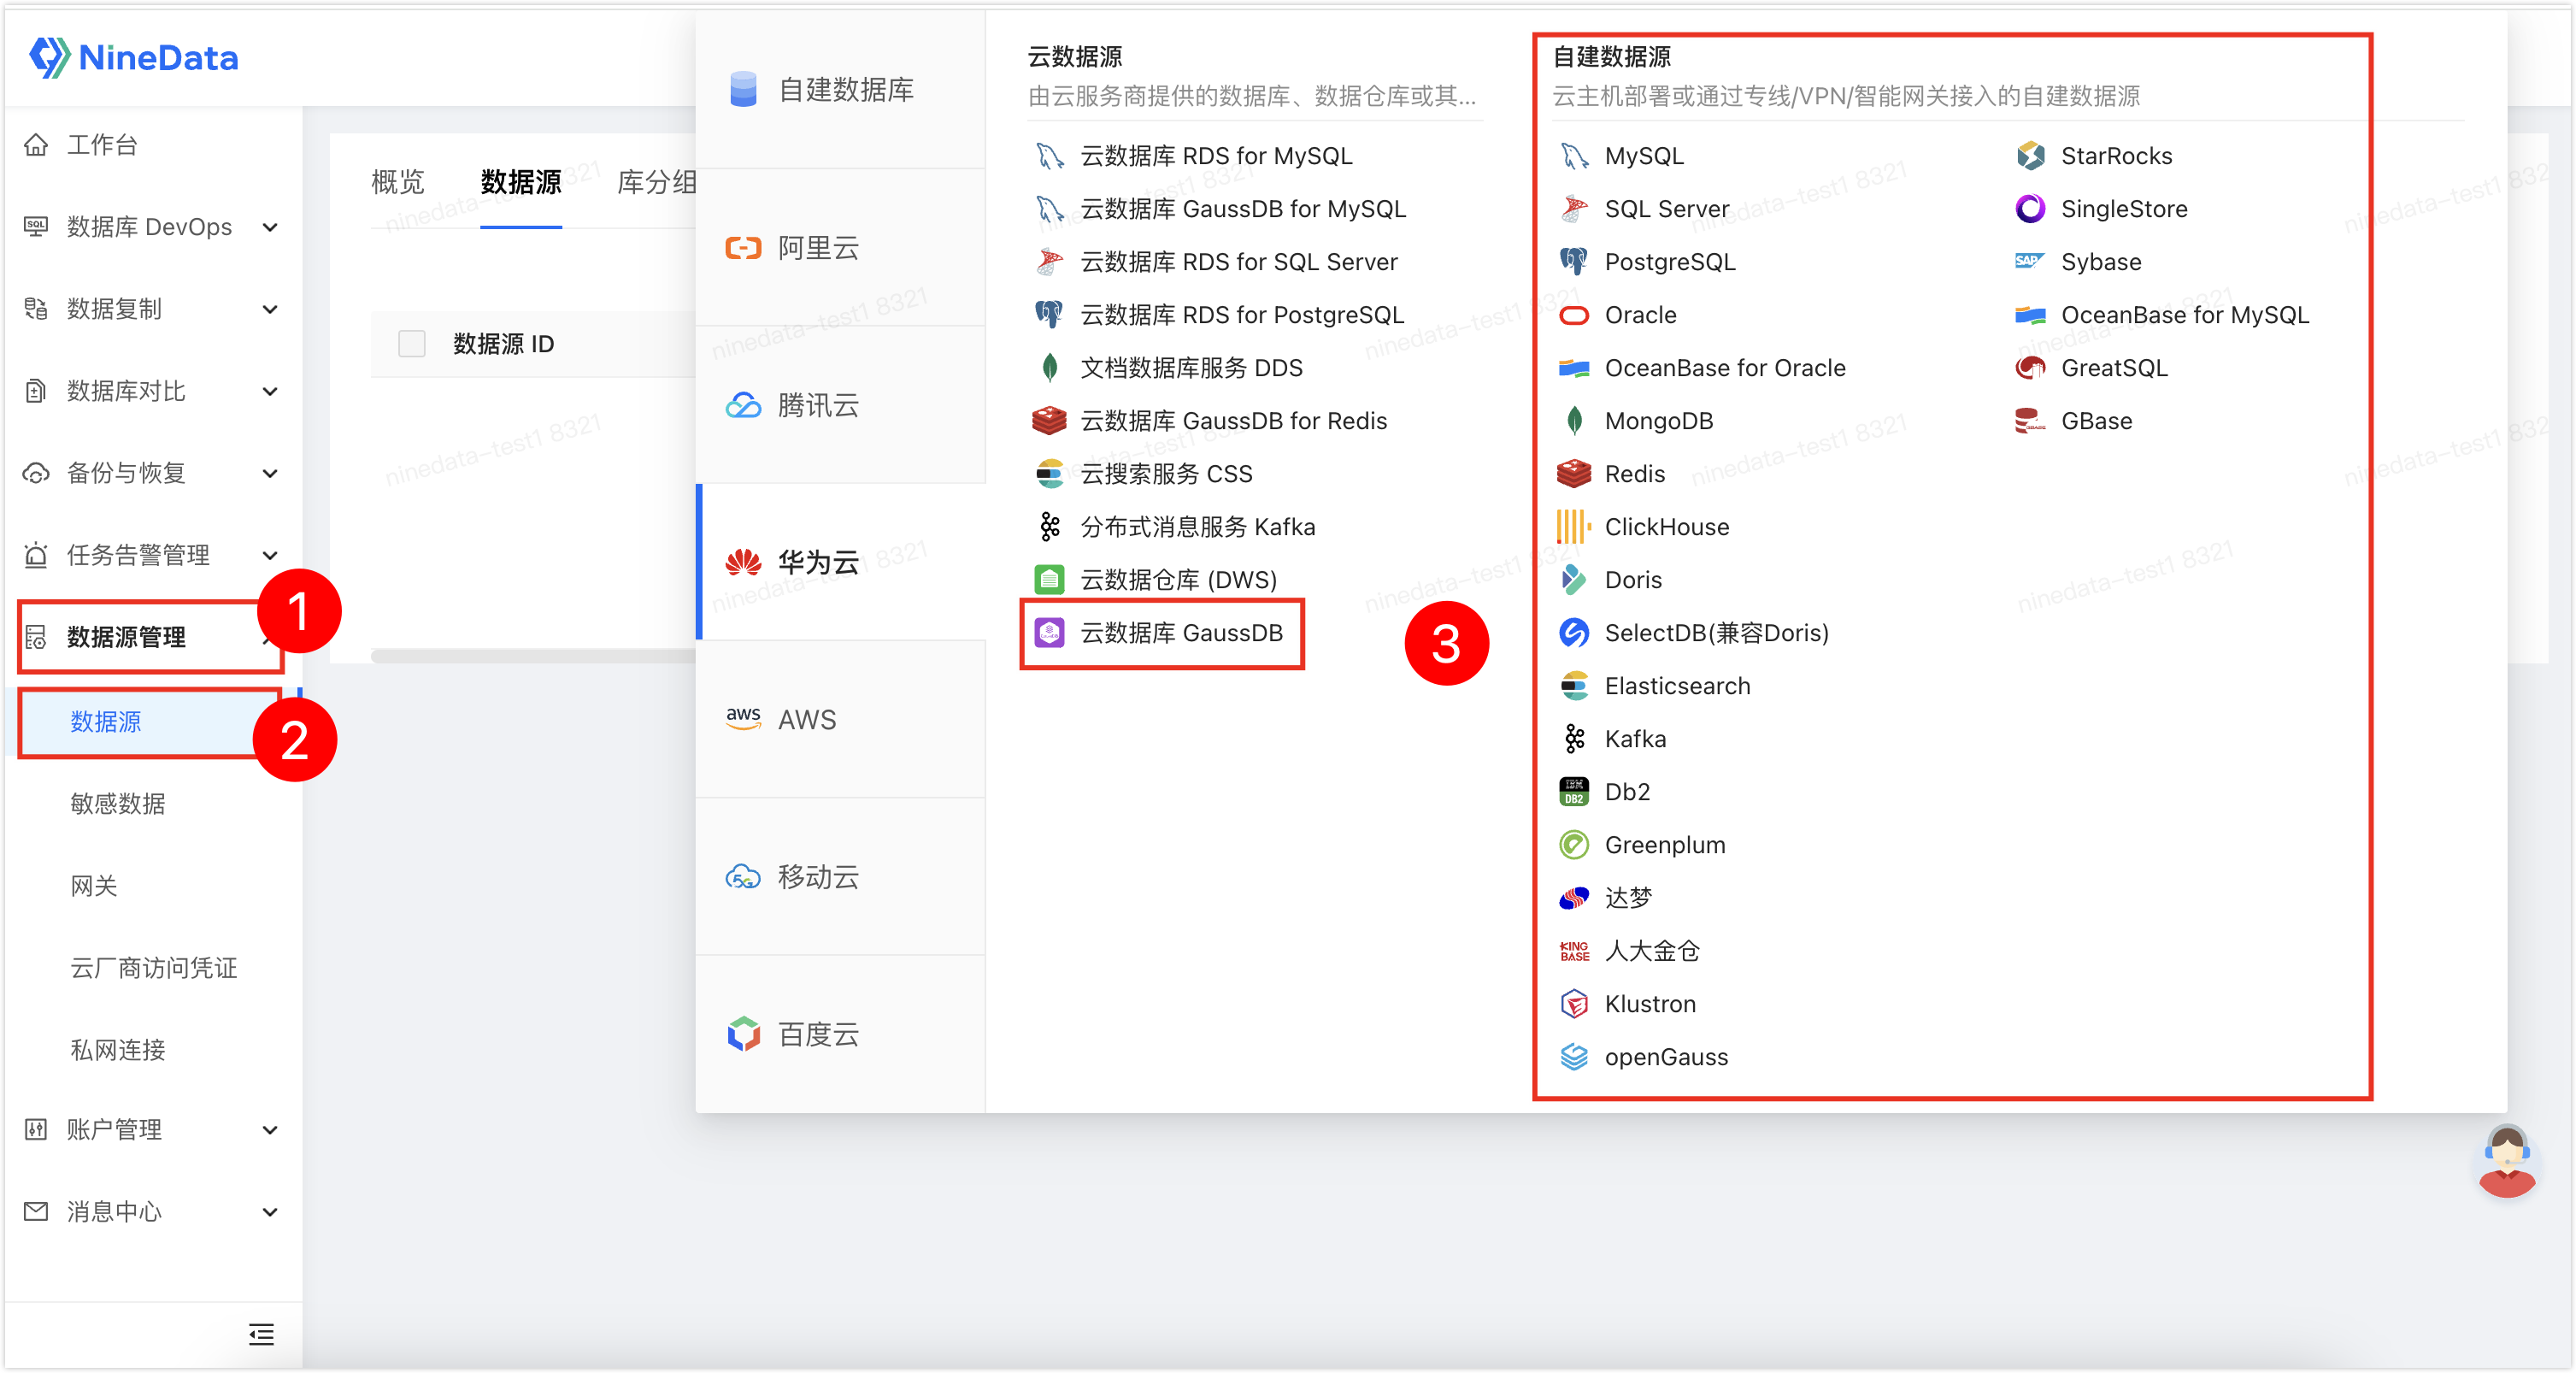The width and height of the screenshot is (2576, 1373).
Task: Click the Redis icon in self-built list
Action: click(x=1574, y=474)
